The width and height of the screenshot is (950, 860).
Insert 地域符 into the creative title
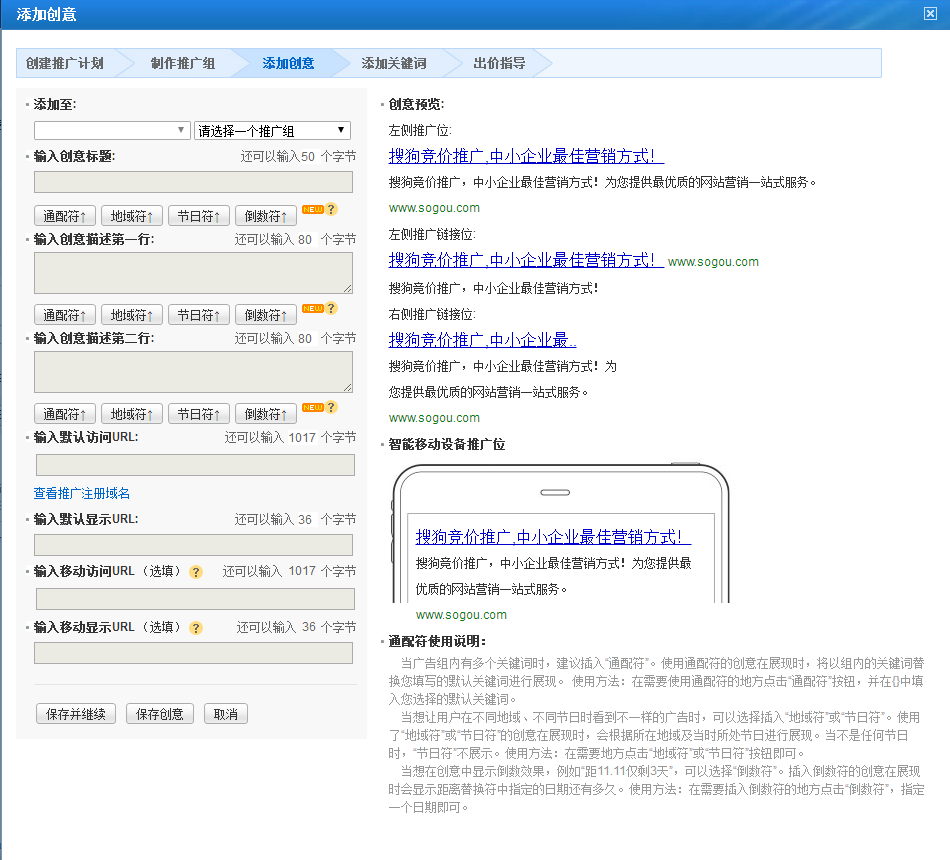coord(131,216)
